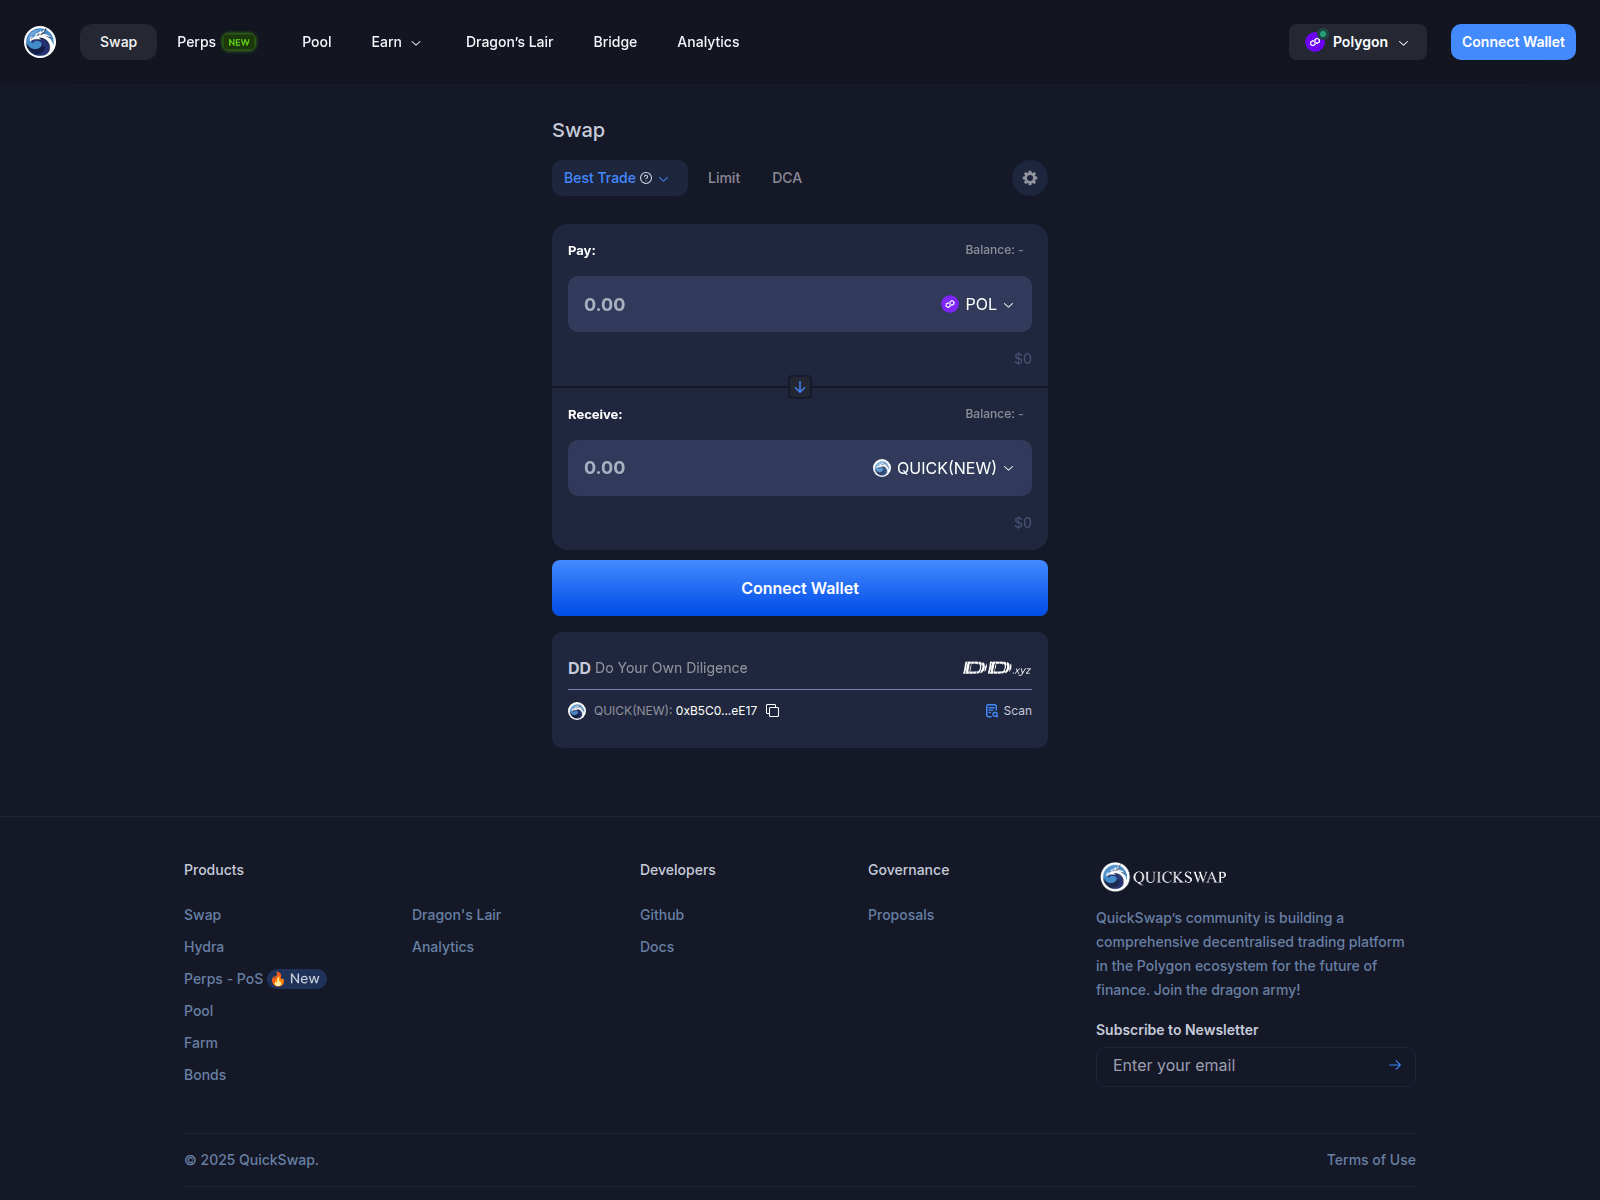The height and width of the screenshot is (1200, 1600).
Task: Click the swap direction arrow button
Action: pos(800,387)
